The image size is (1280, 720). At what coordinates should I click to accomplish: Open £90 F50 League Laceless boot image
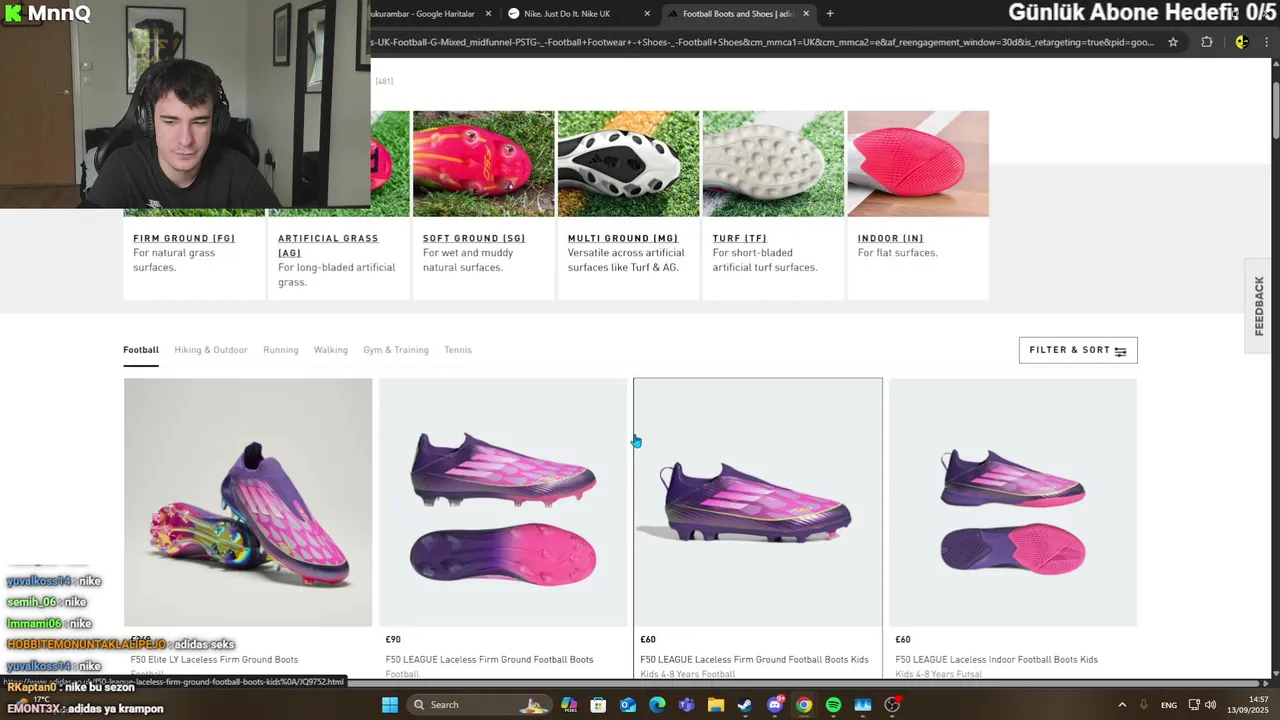pos(503,502)
